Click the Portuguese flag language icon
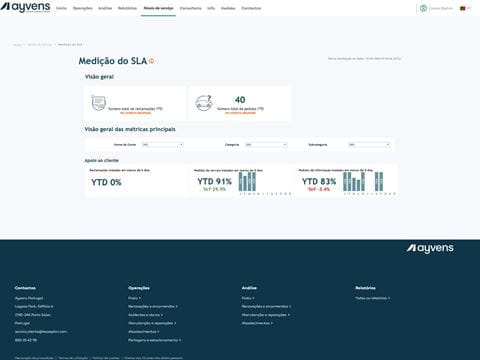The image size is (480, 360). tap(463, 8)
